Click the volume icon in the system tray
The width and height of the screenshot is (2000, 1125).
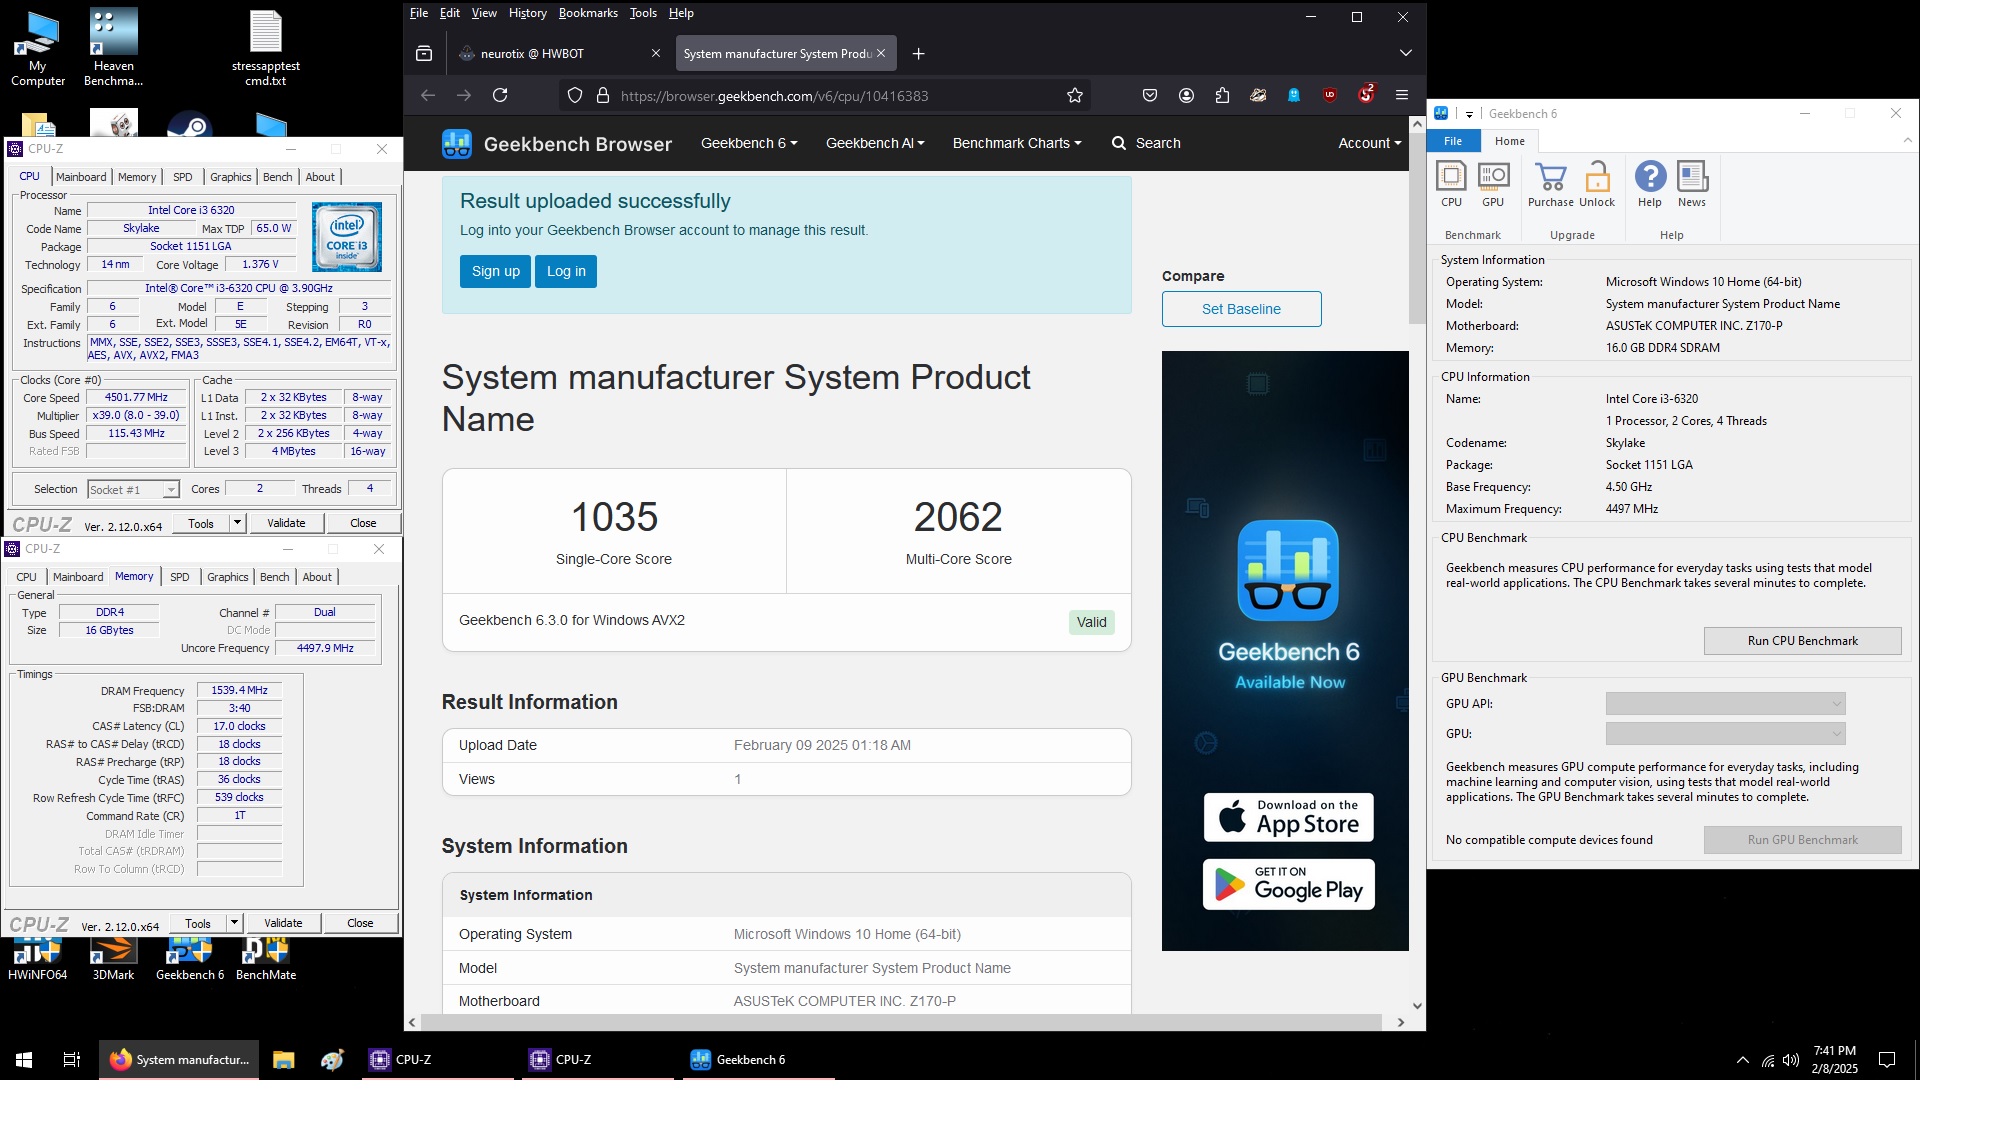point(1791,1060)
